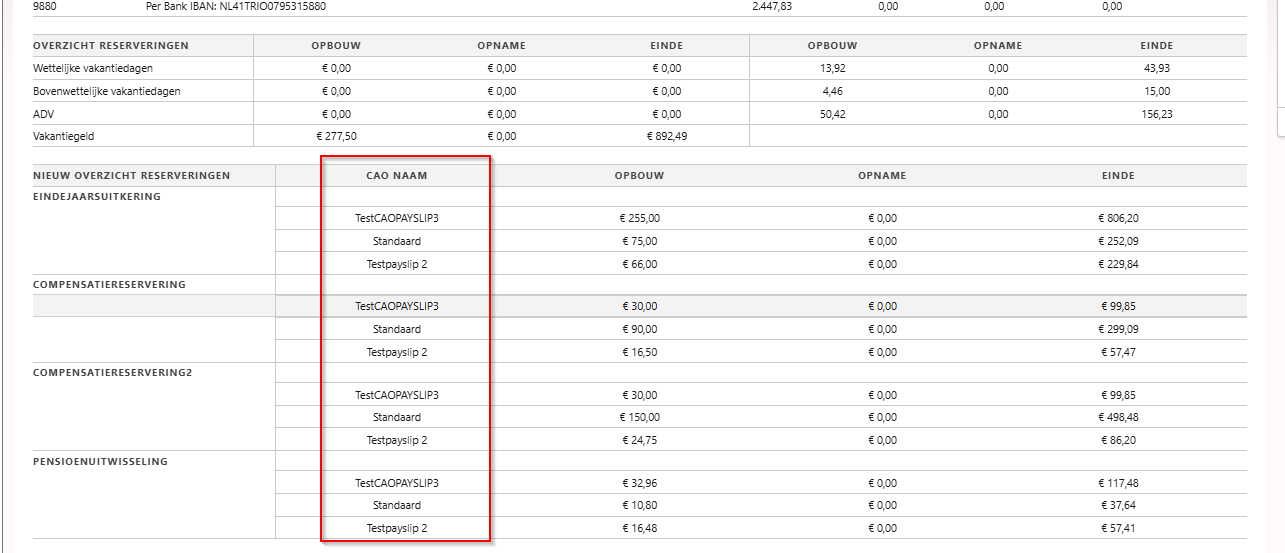Click the 2.447,83 bank amount

pyautogui.click(x=771, y=6)
